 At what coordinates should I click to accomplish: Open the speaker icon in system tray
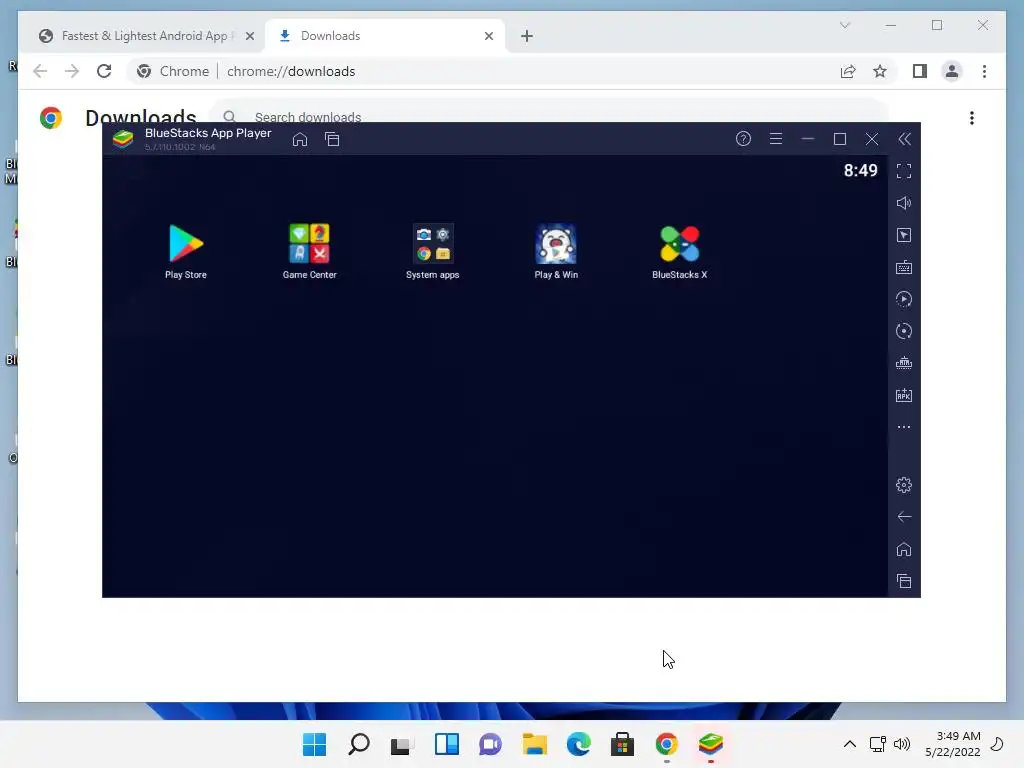[x=902, y=744]
